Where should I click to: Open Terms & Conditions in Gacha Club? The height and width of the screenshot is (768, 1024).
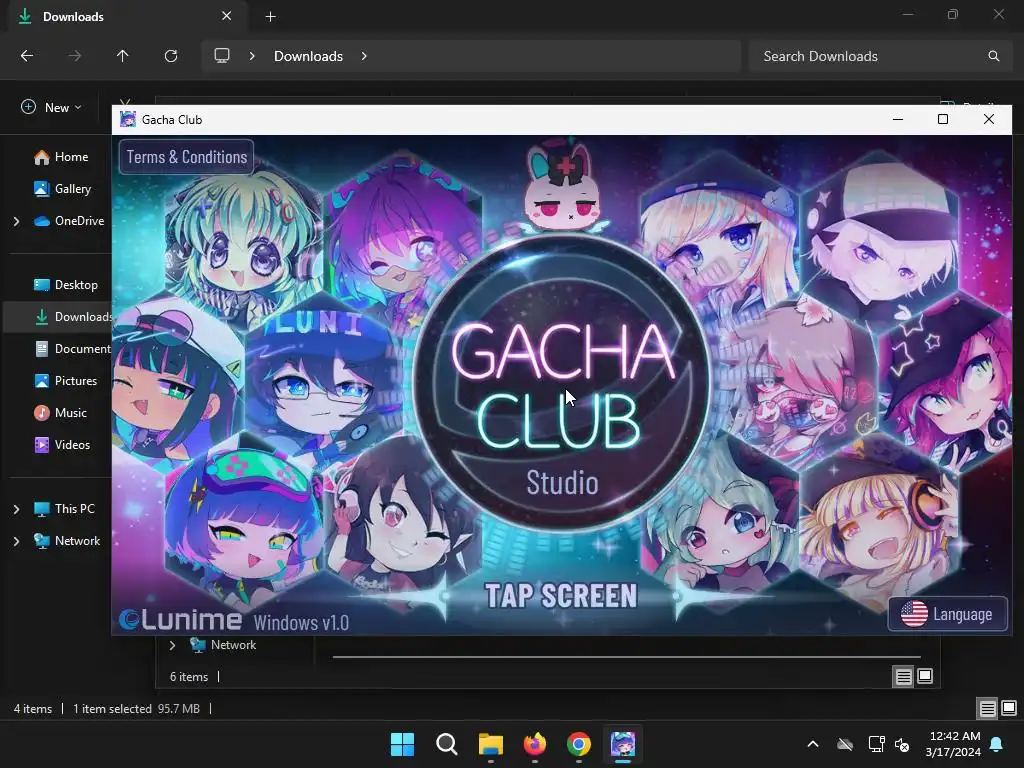pyautogui.click(x=186, y=157)
